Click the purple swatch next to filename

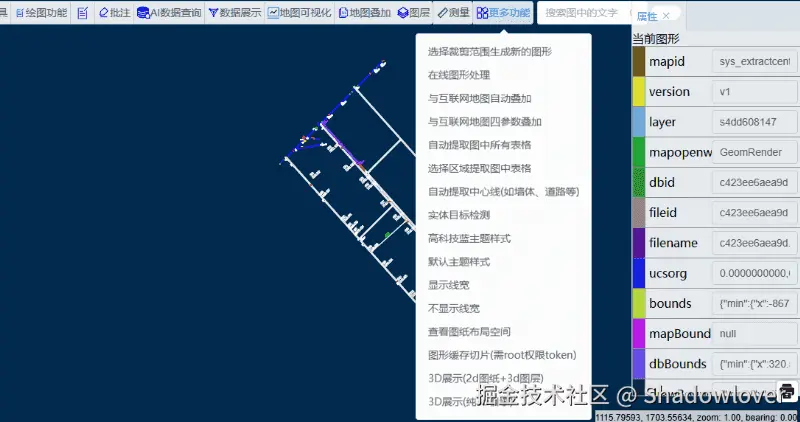tap(639, 243)
